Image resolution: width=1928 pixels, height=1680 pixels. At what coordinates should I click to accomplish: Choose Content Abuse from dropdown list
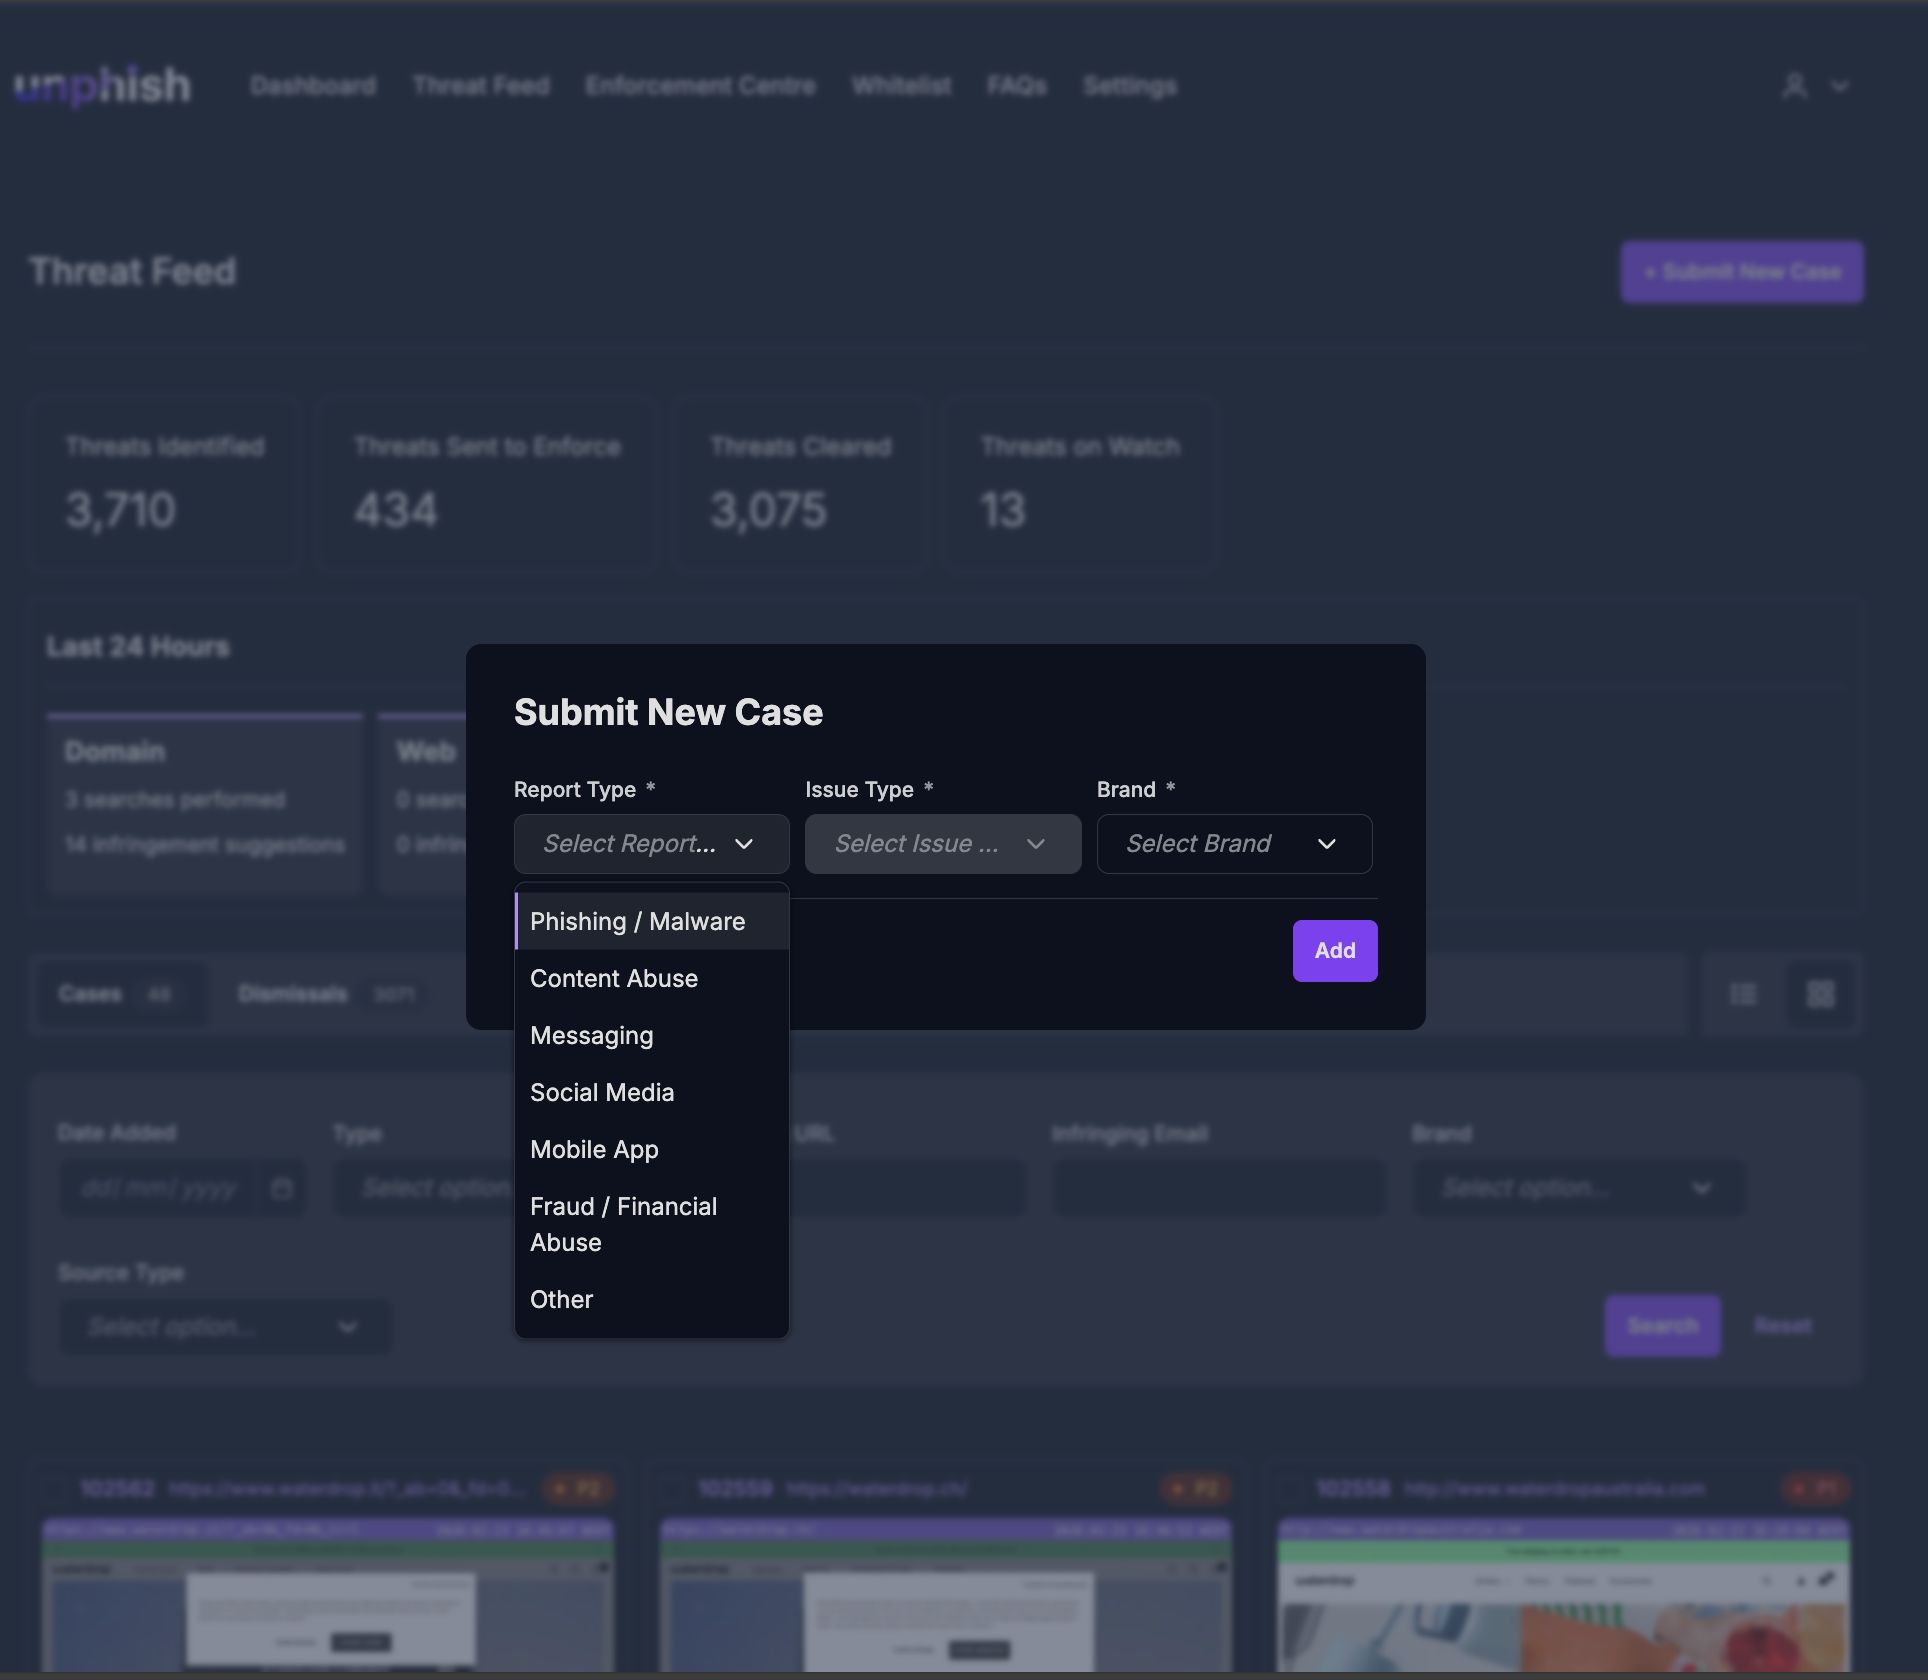point(614,978)
